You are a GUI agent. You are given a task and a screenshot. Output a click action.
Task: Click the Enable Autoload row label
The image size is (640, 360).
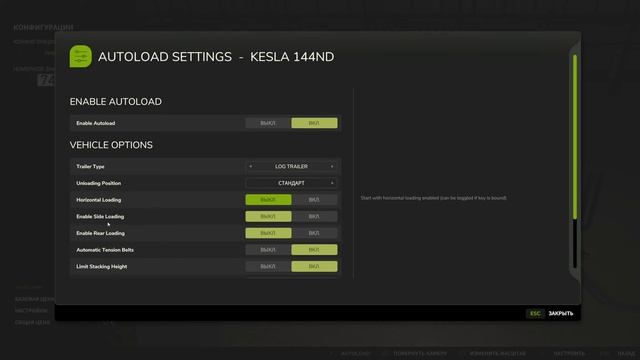click(96, 123)
